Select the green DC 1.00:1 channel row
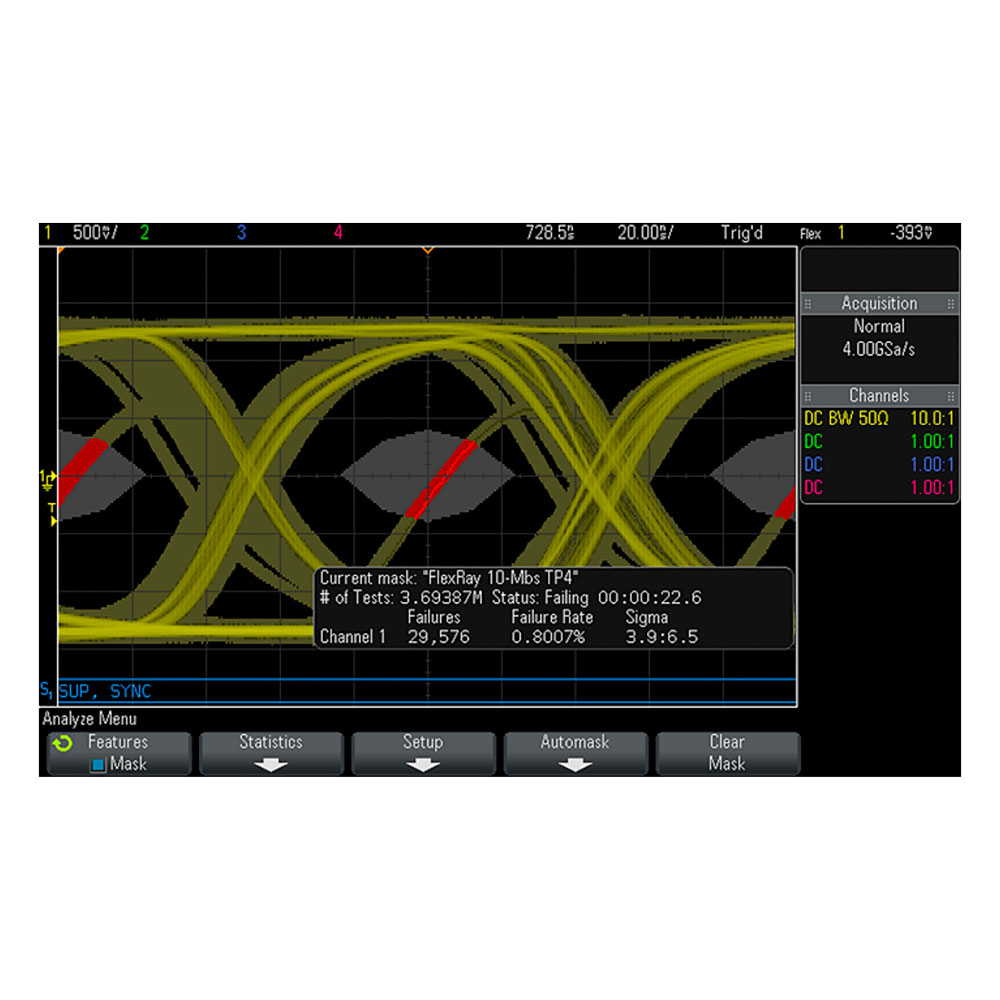This screenshot has width=1000, height=1000. pyautogui.click(x=879, y=441)
